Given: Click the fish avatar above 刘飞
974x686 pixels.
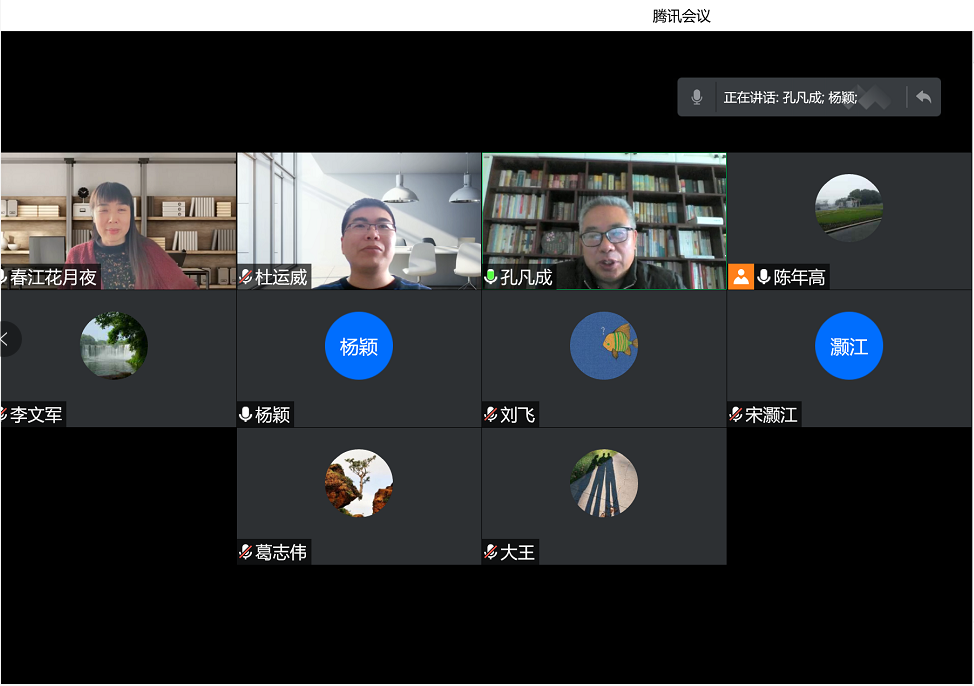Looking at the screenshot, I should (604, 346).
